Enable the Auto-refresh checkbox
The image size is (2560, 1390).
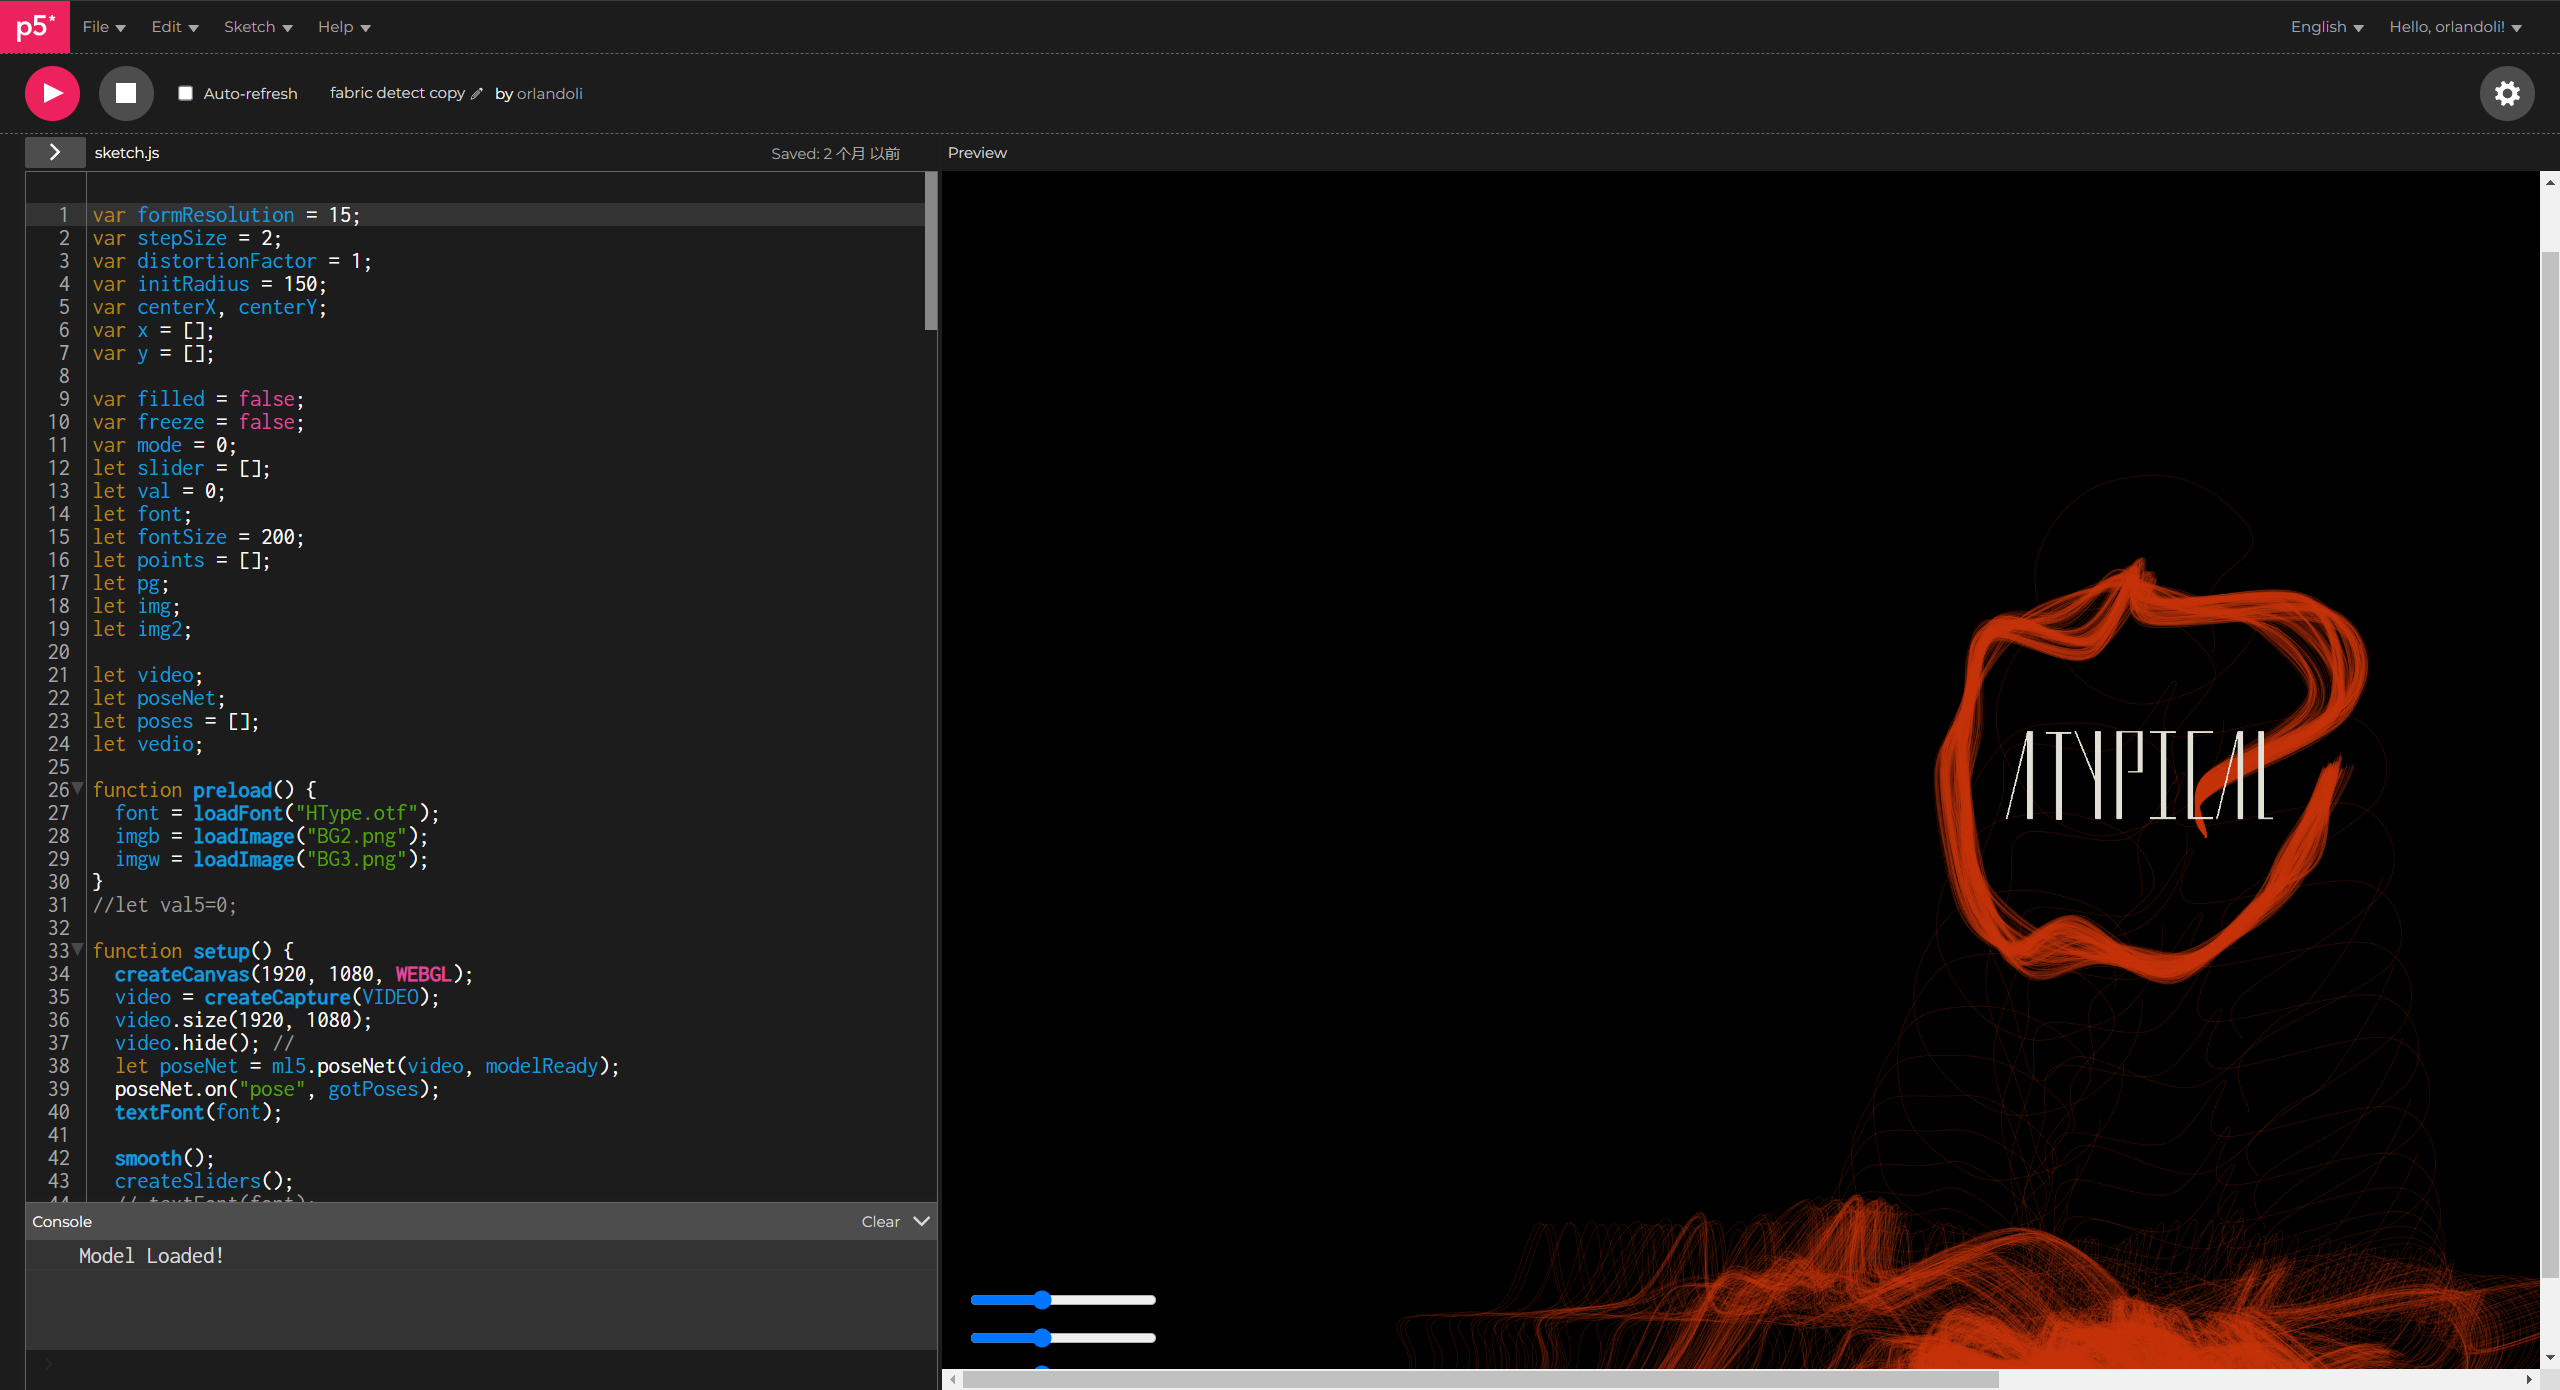click(185, 93)
